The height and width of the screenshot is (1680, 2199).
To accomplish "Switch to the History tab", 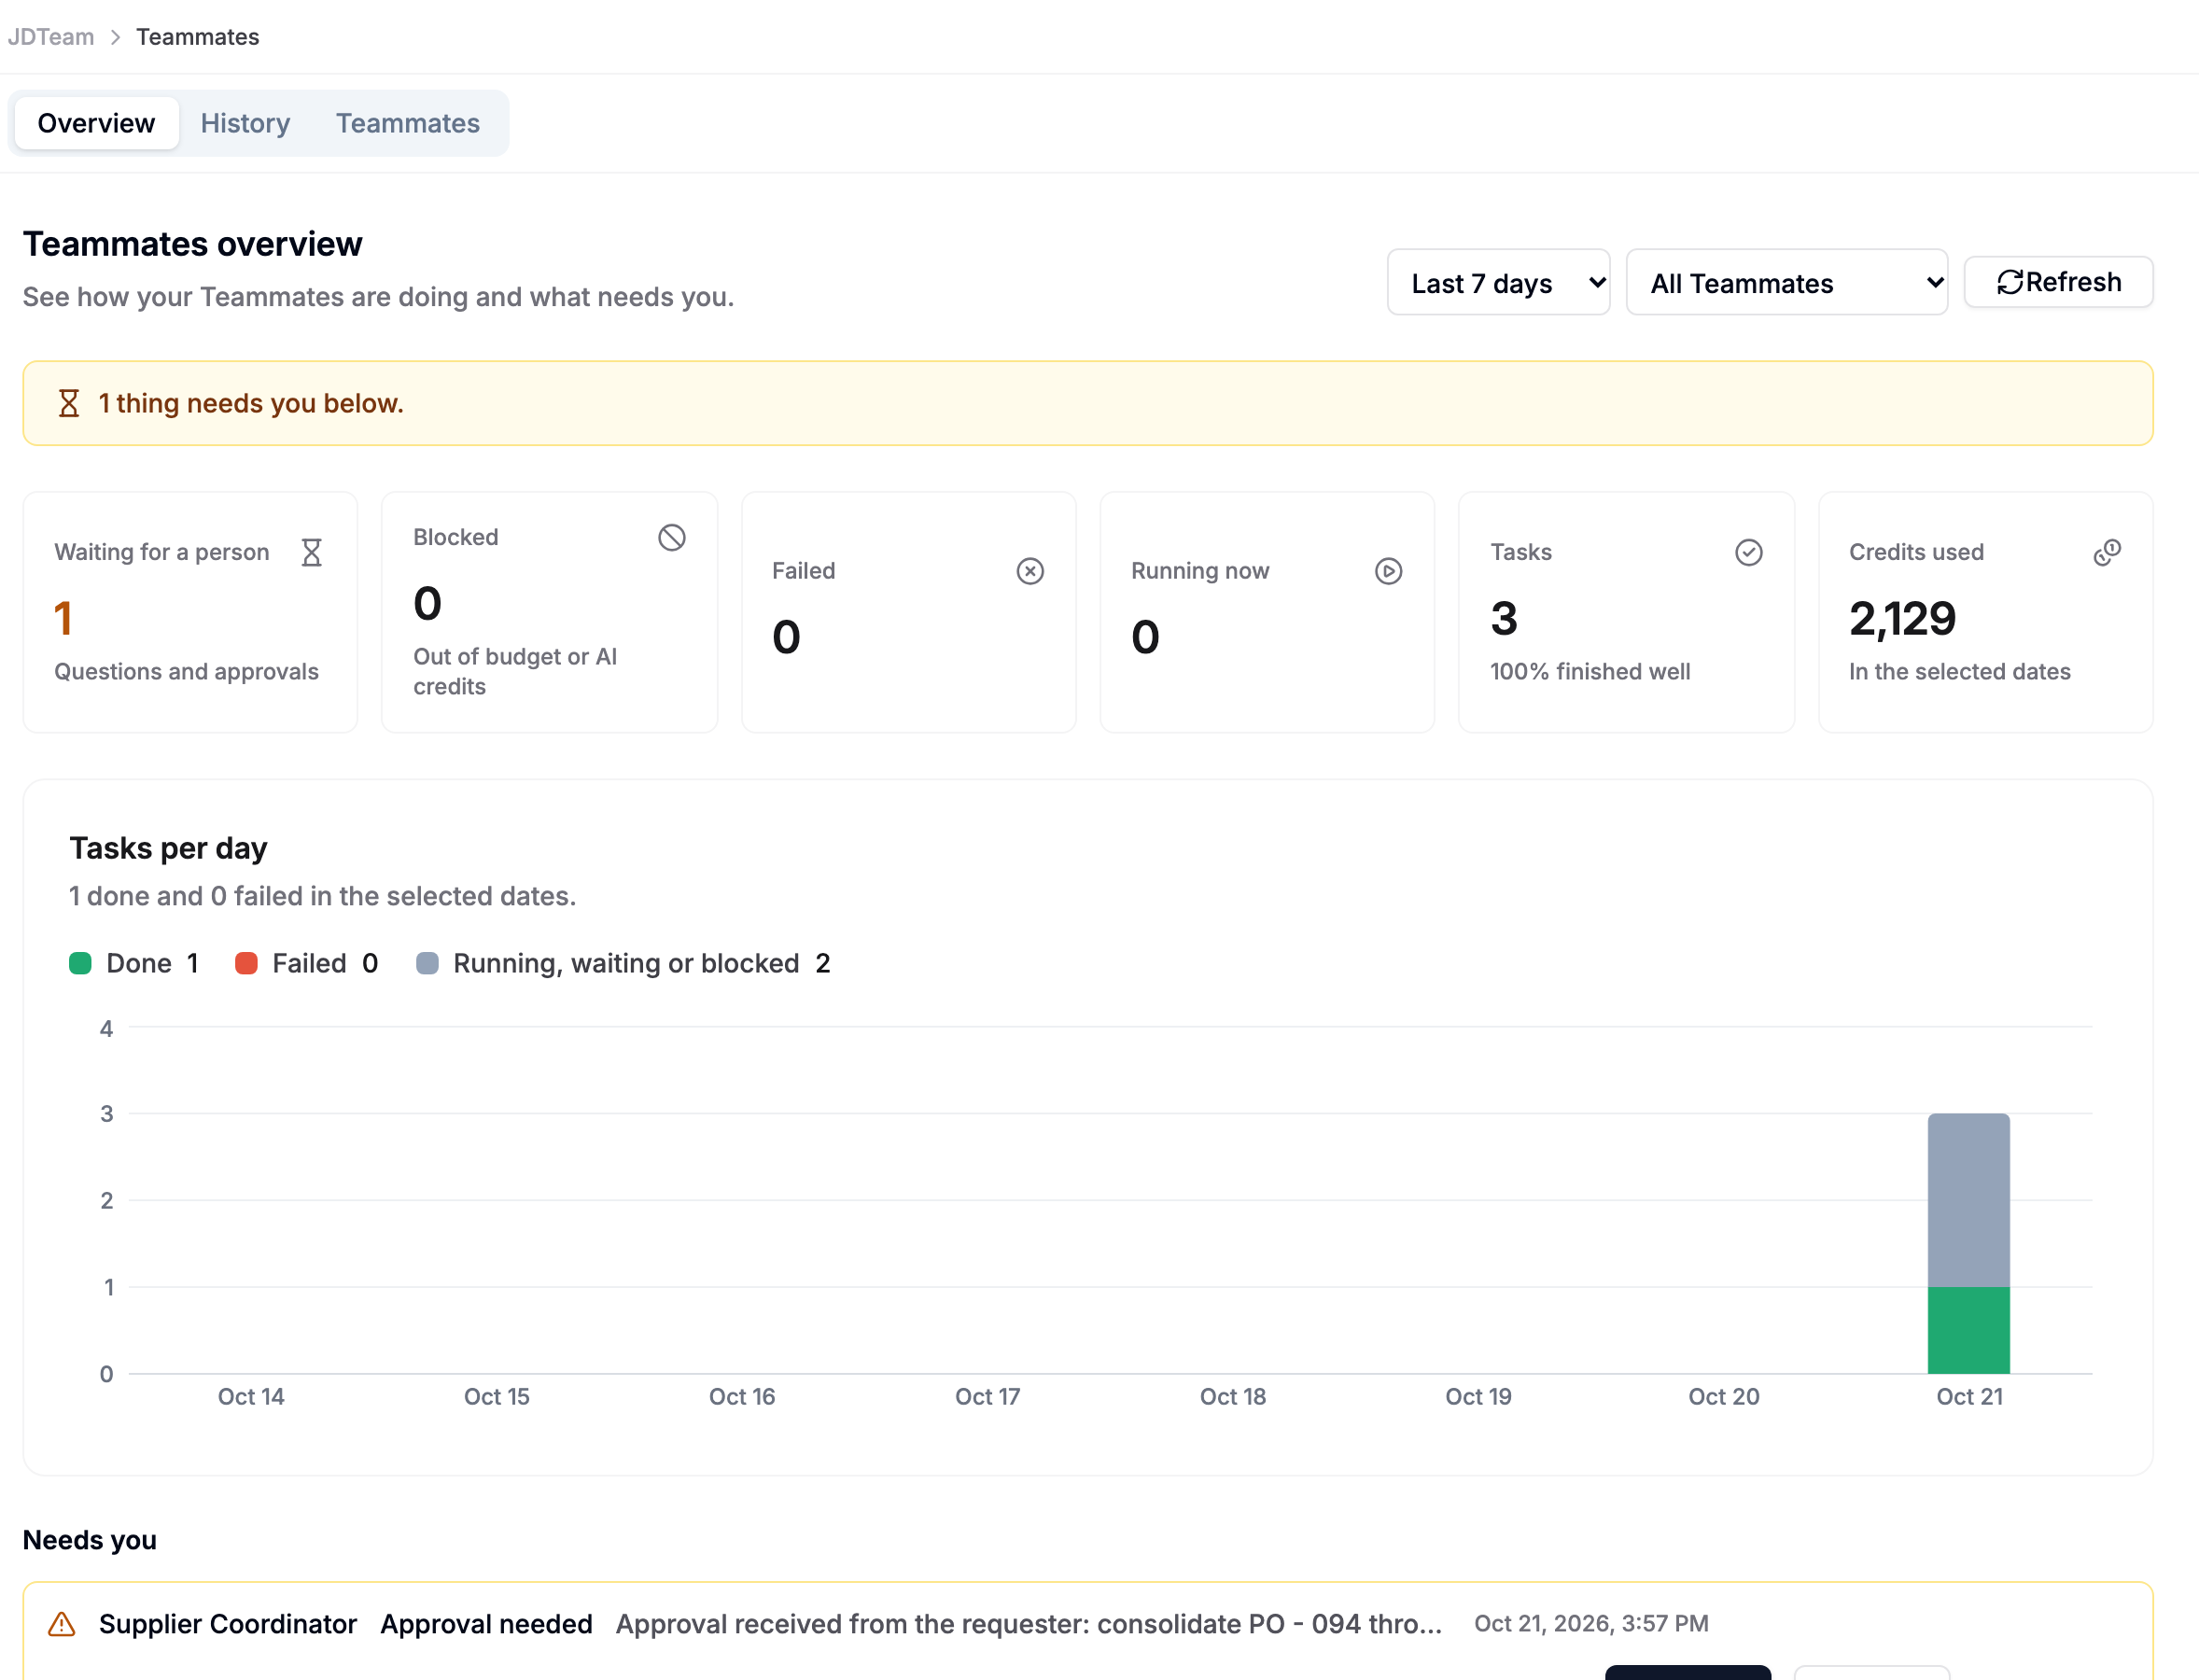I will [245, 123].
